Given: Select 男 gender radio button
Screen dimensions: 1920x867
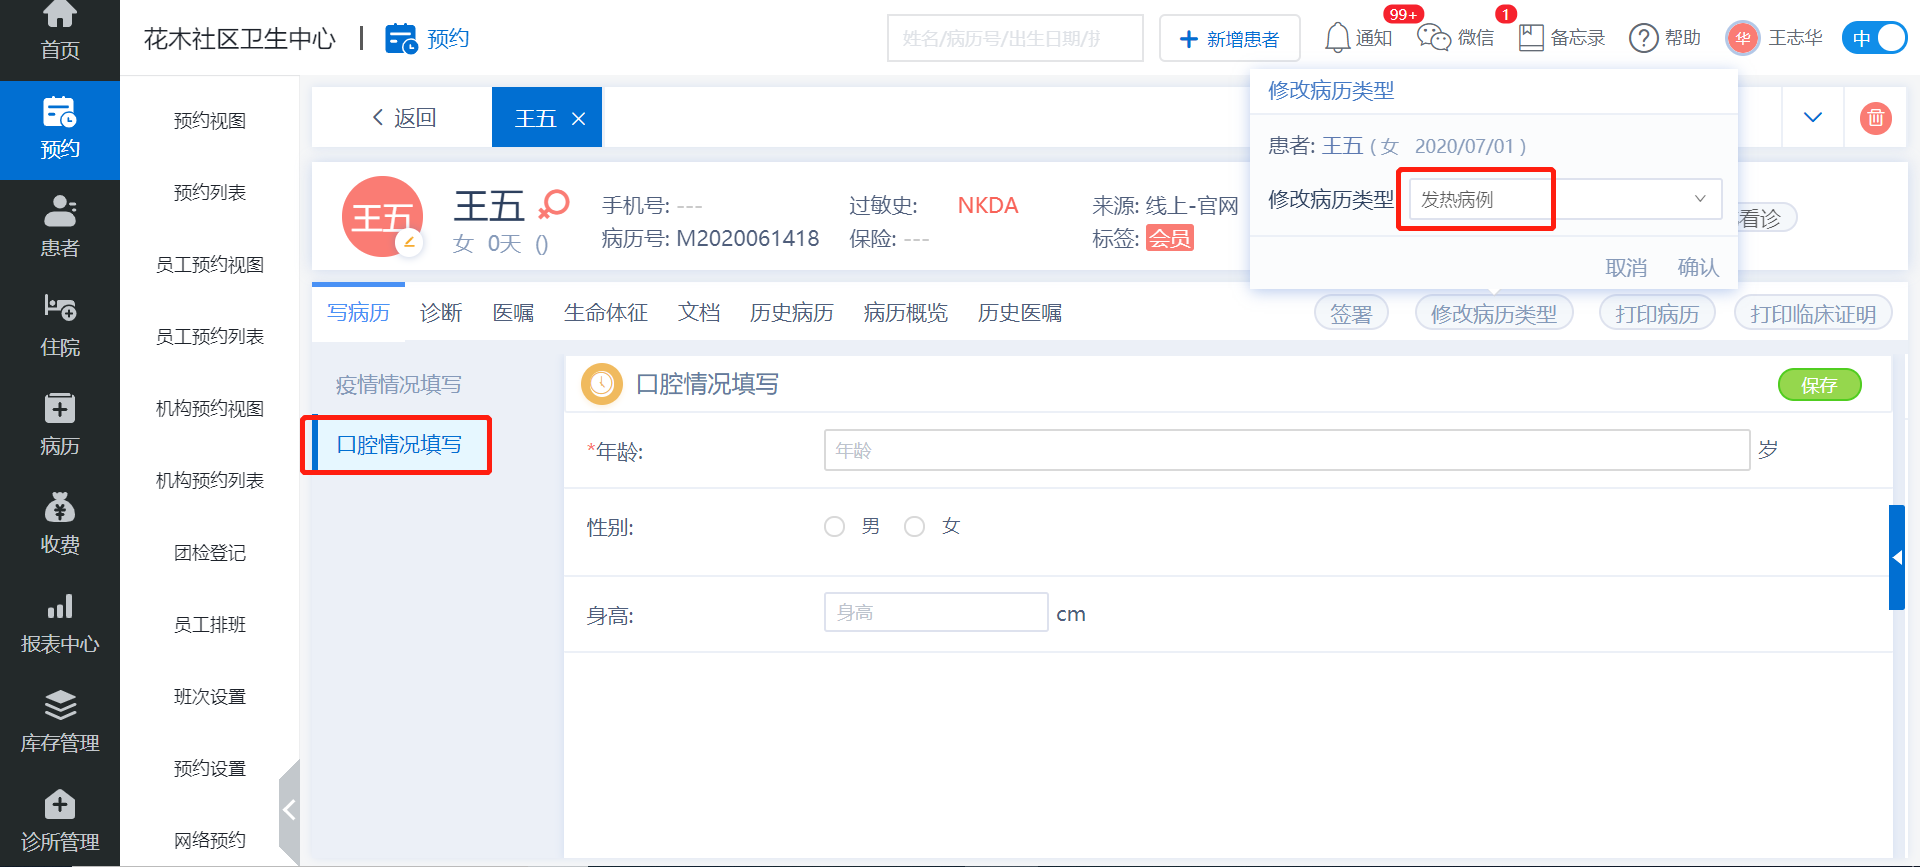Looking at the screenshot, I should pyautogui.click(x=834, y=526).
